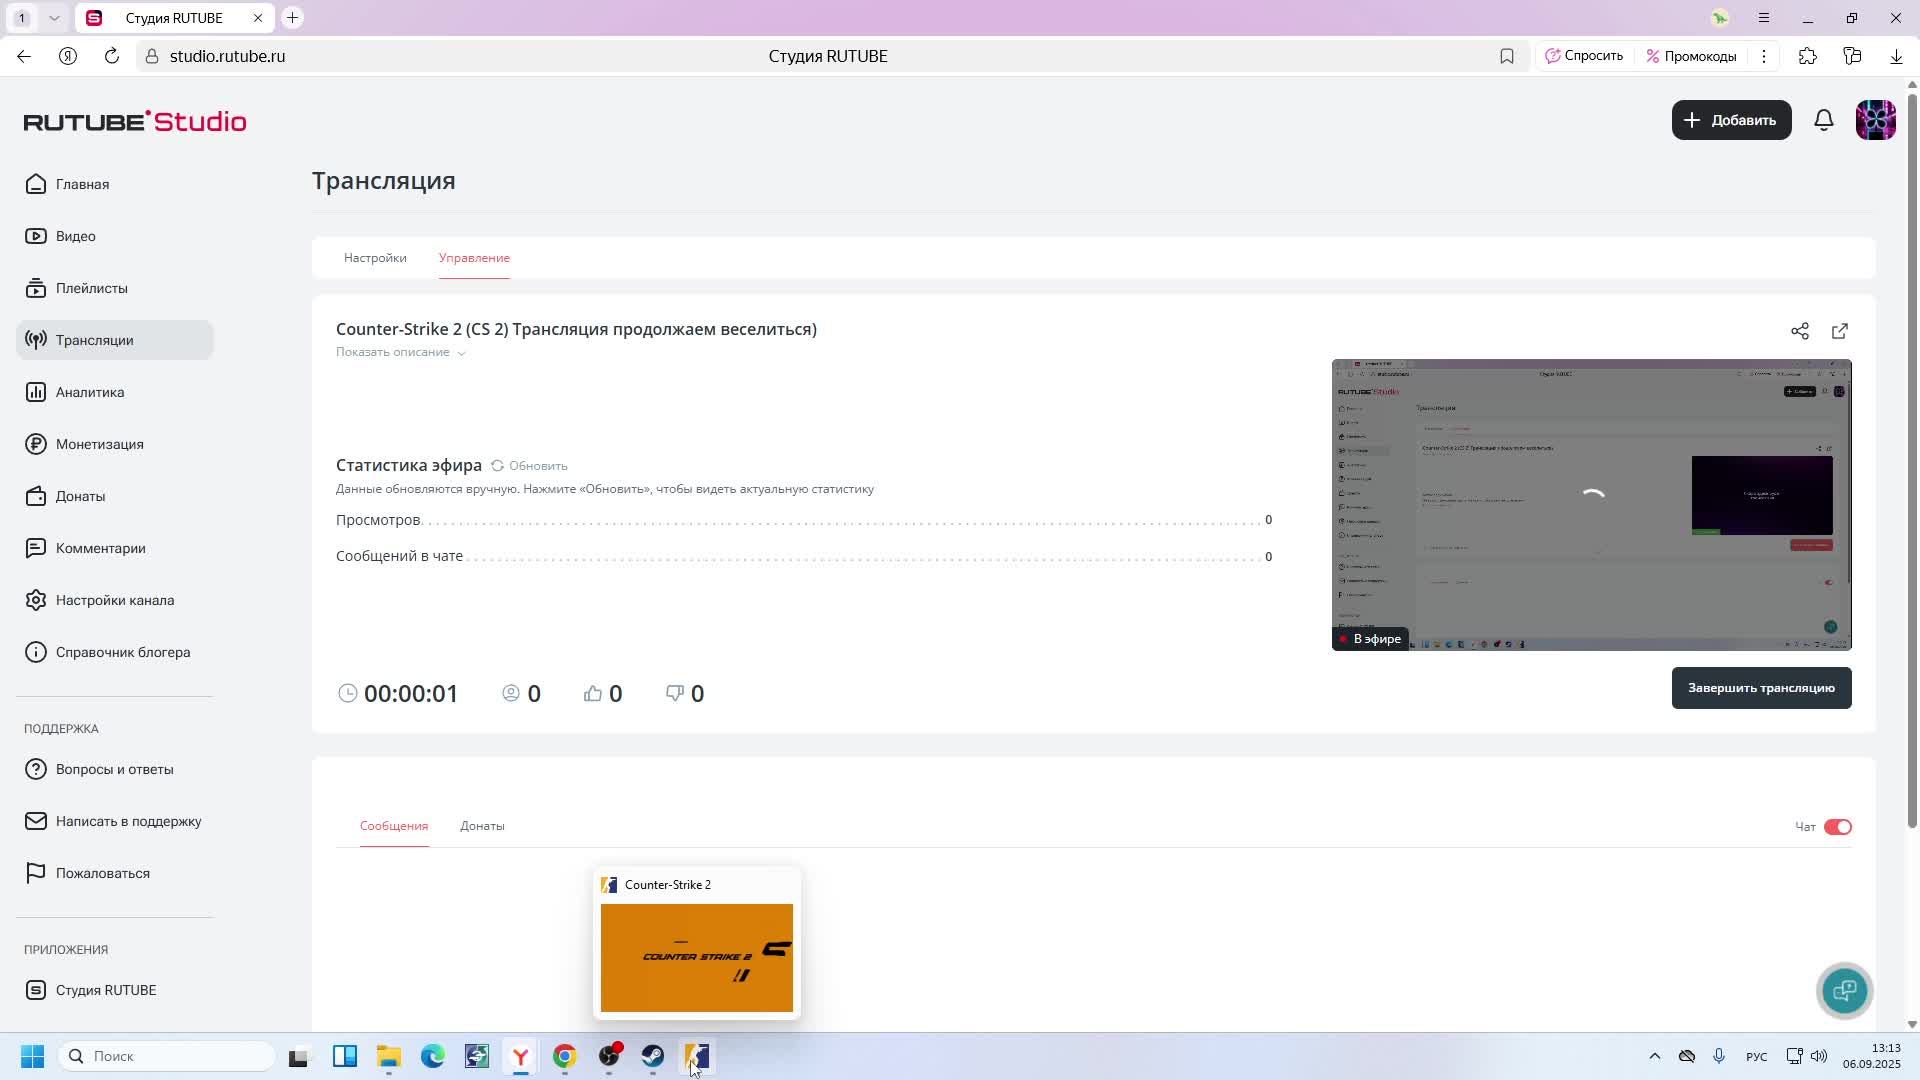
Task: Open stream in new window icon
Action: click(x=1839, y=331)
